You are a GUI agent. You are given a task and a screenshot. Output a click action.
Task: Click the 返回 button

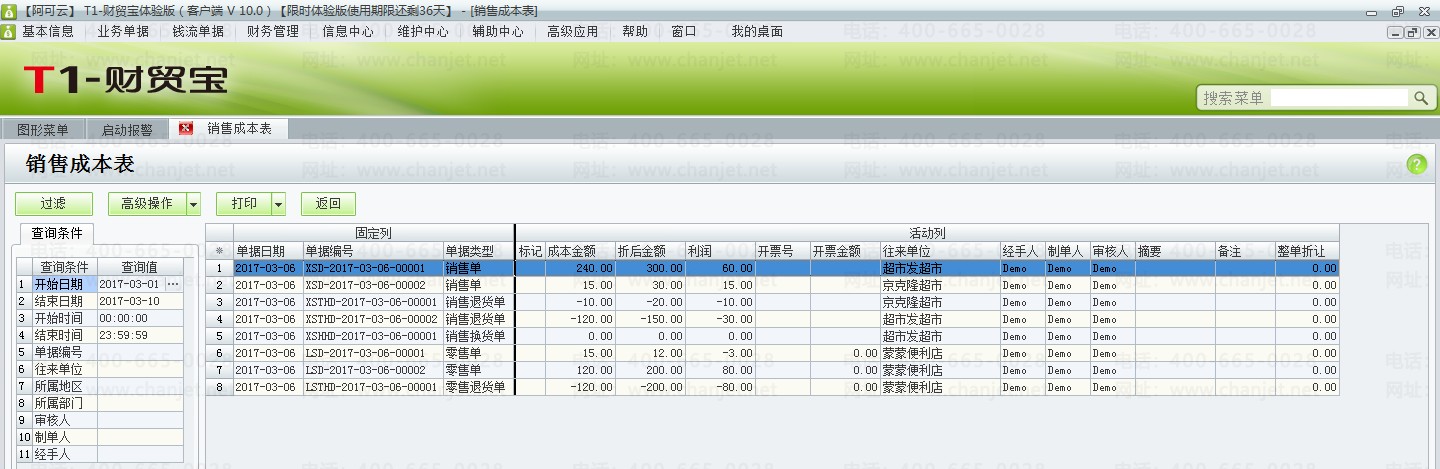328,204
